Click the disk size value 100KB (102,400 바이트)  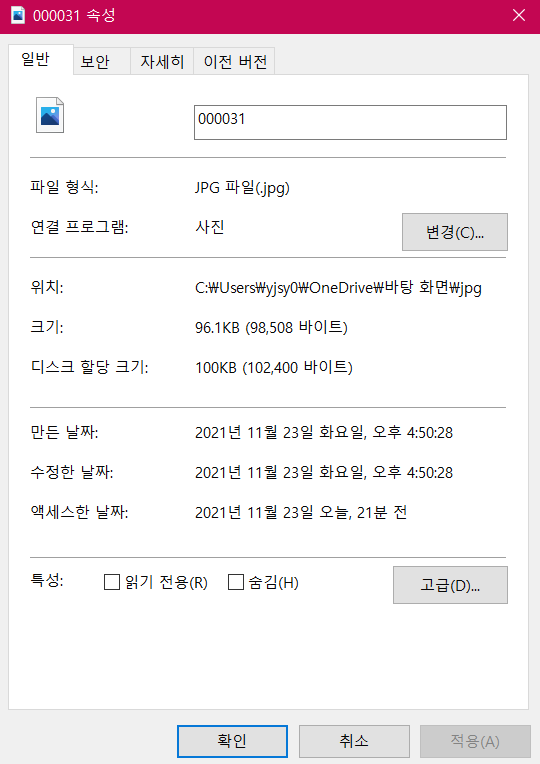274,367
